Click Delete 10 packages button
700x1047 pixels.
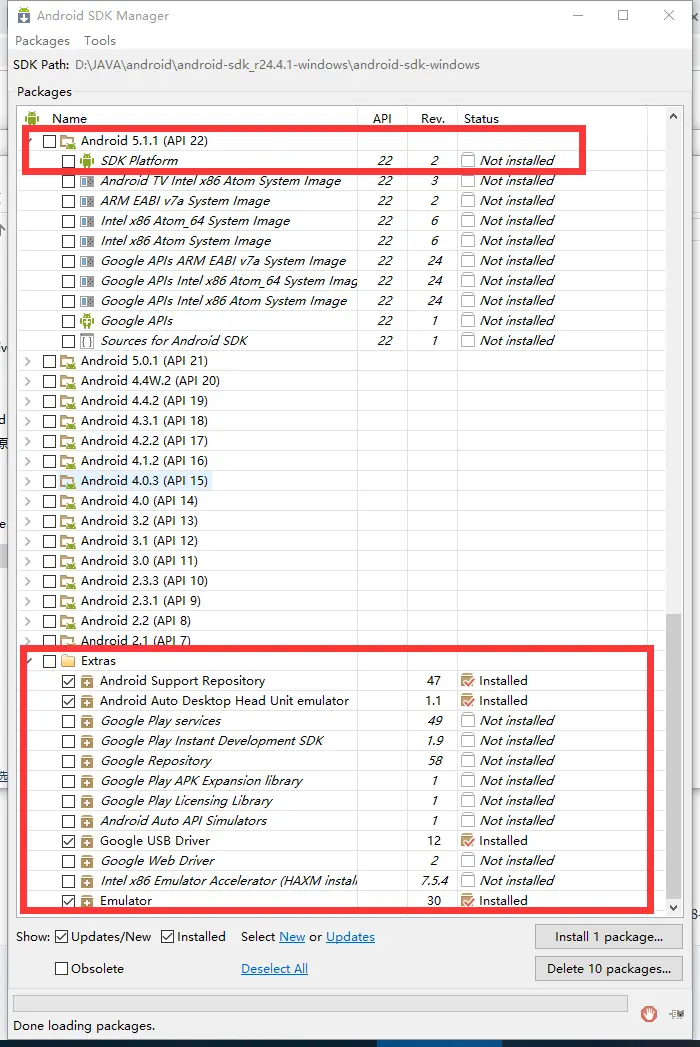click(608, 969)
